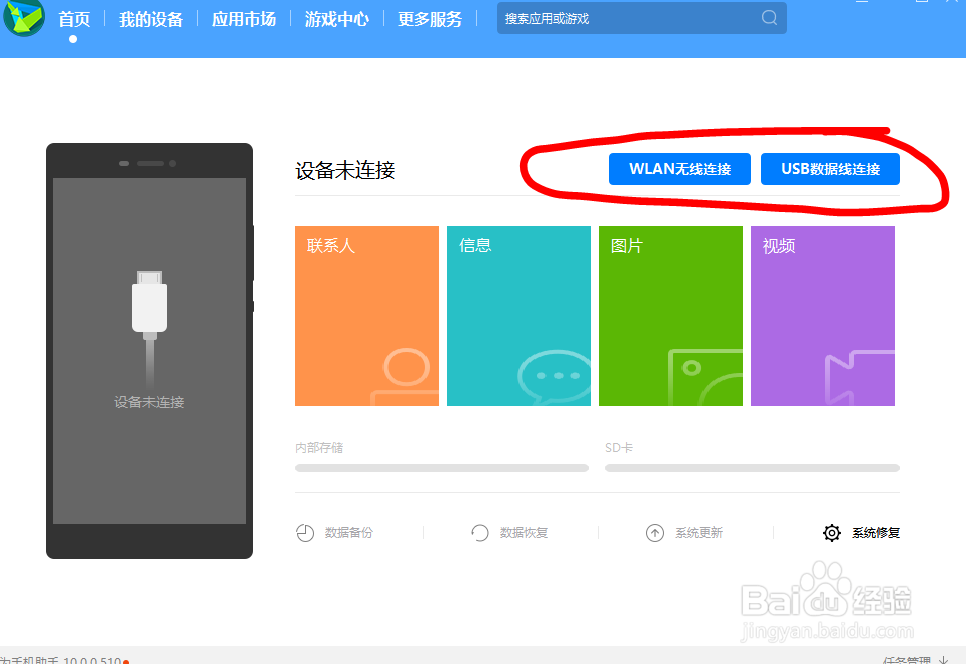Click the 数据备份 clock icon
This screenshot has width=966, height=664.
point(305,533)
